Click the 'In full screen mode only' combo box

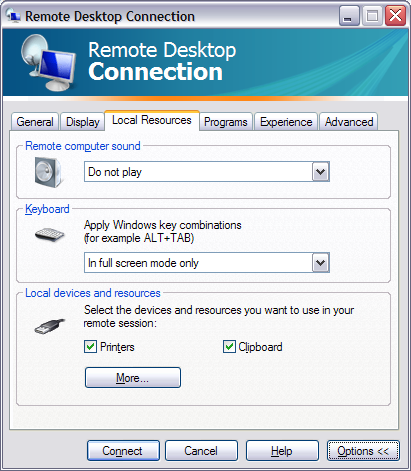[x=207, y=263]
